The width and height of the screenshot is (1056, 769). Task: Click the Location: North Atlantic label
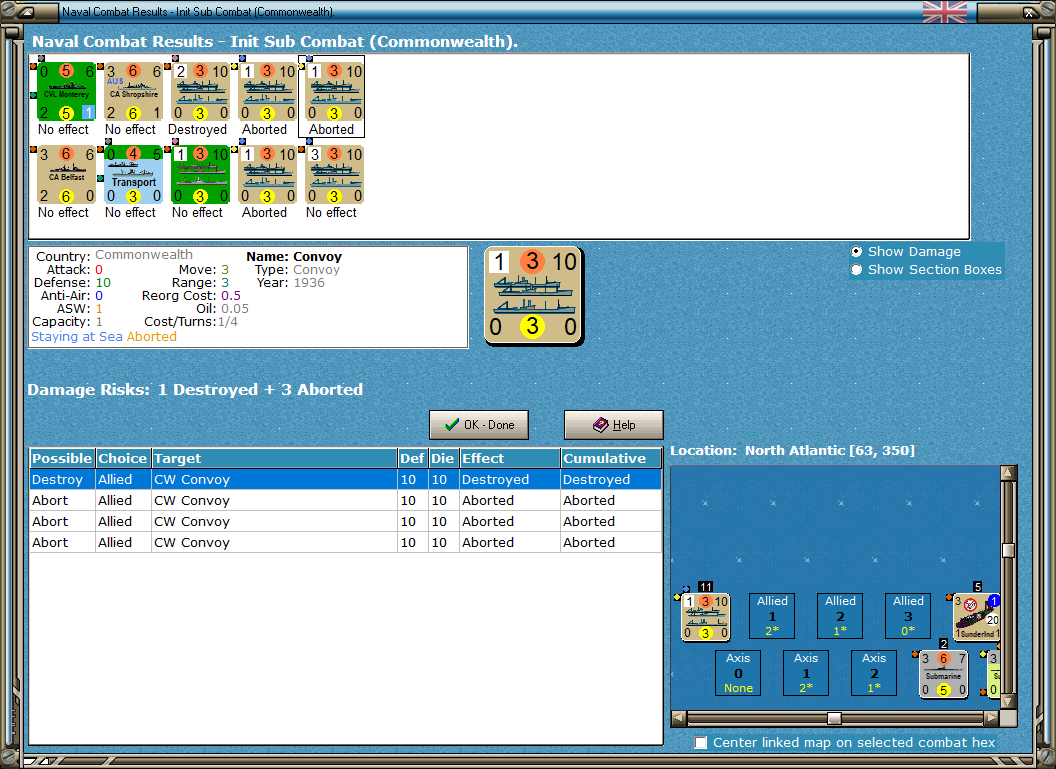(x=793, y=450)
